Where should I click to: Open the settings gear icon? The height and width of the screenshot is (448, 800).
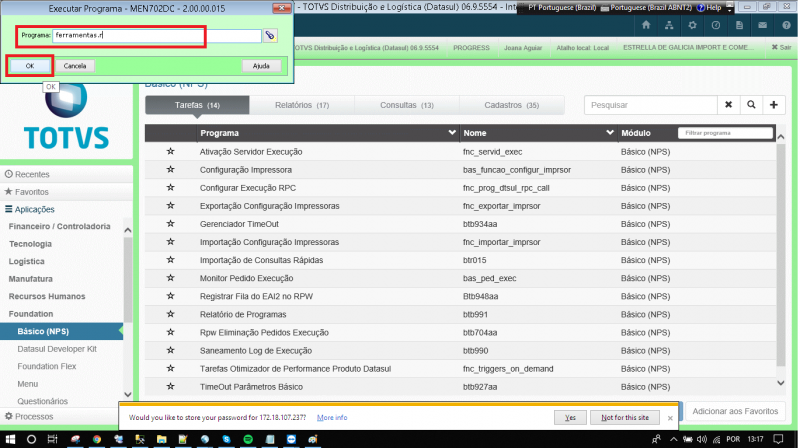click(692, 25)
